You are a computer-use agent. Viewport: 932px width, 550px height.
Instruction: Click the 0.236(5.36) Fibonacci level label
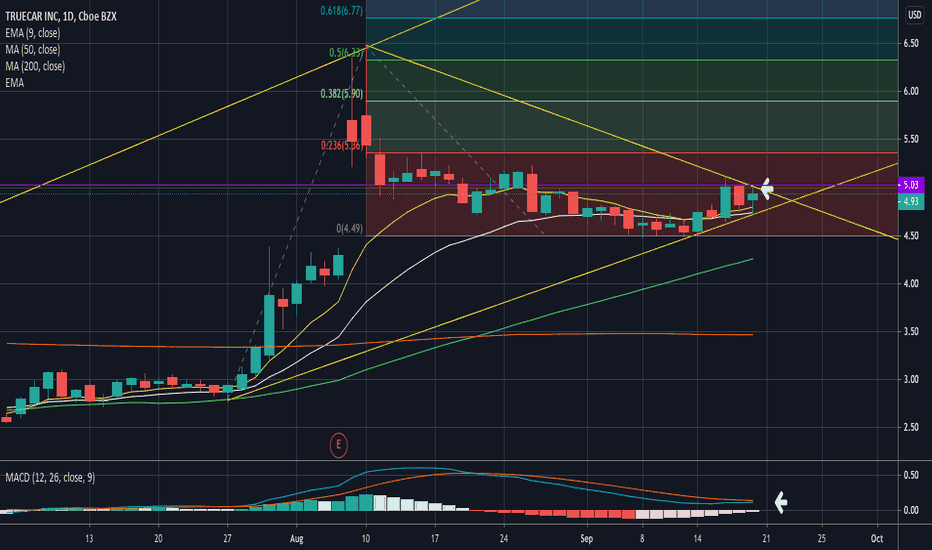(342, 145)
